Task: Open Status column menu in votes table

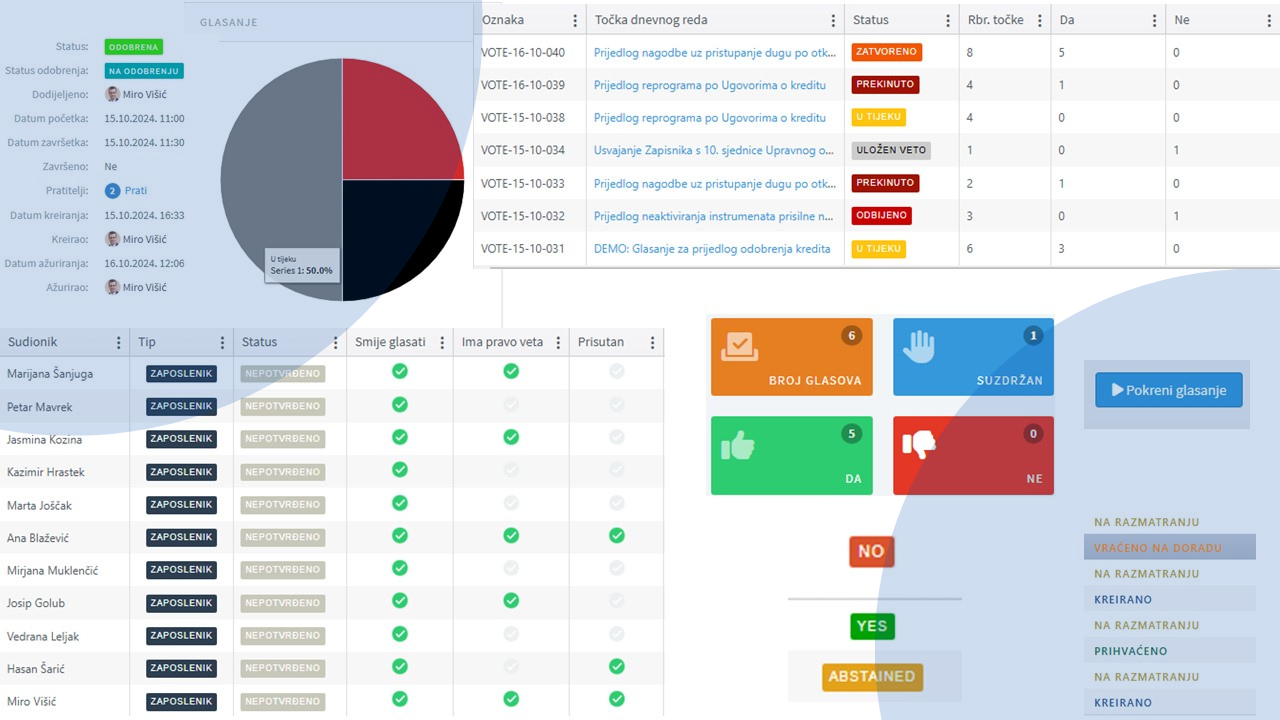Action: point(948,20)
